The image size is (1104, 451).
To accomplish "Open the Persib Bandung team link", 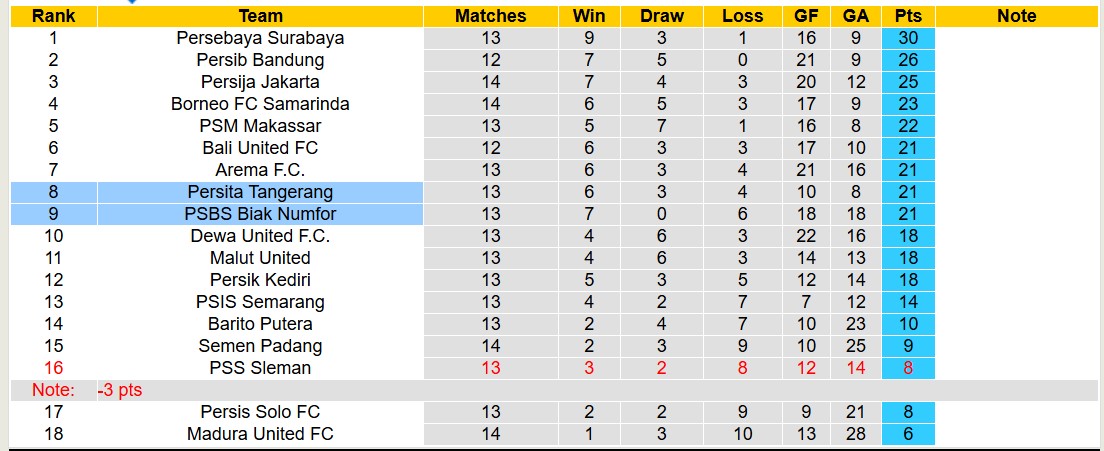I will [x=260, y=60].
